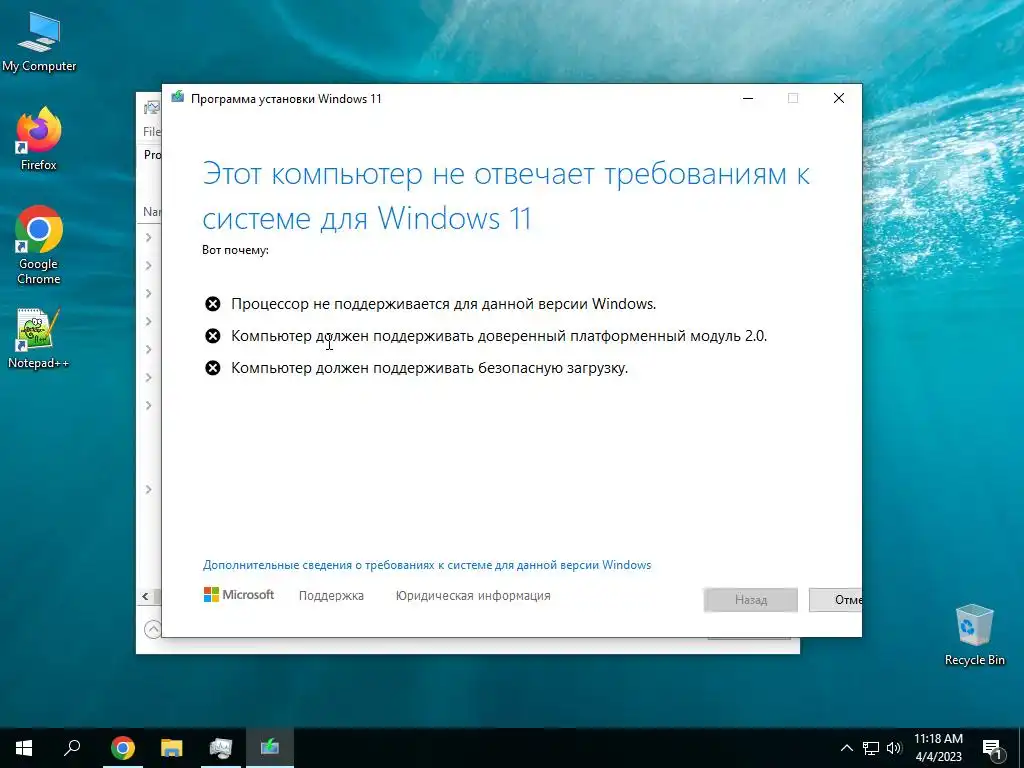
Task: Open taskbar search magnifier
Action: pyautogui.click(x=72, y=748)
